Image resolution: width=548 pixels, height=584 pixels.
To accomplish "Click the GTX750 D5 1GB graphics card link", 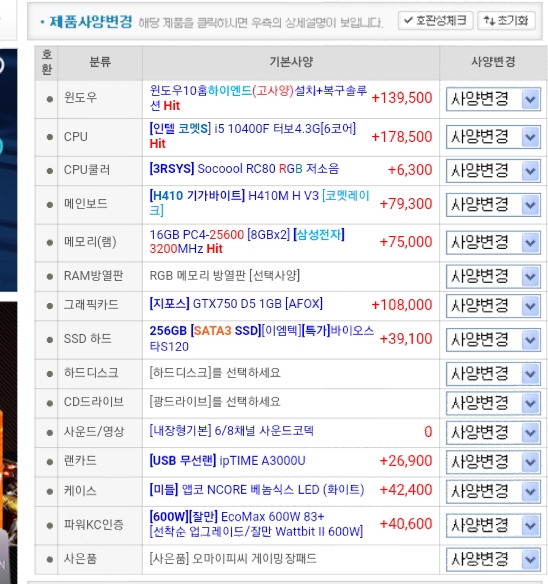I will (x=236, y=304).
